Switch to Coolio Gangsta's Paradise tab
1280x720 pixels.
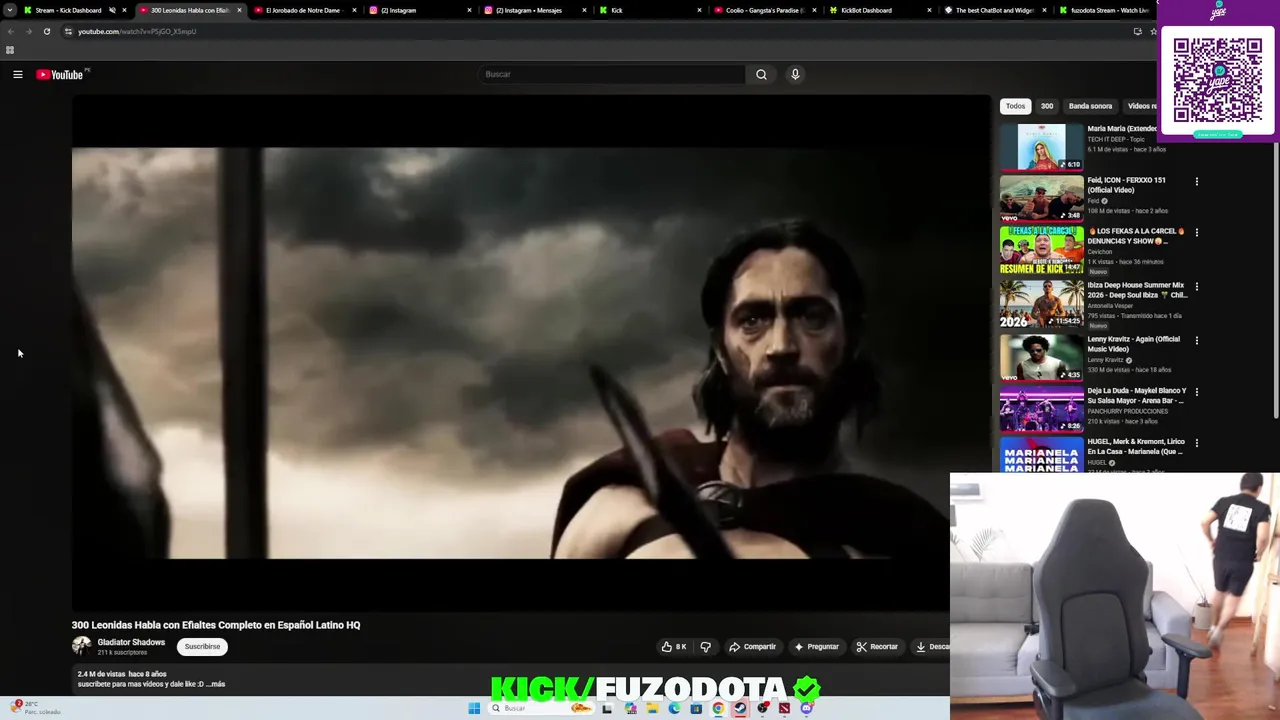point(765,10)
